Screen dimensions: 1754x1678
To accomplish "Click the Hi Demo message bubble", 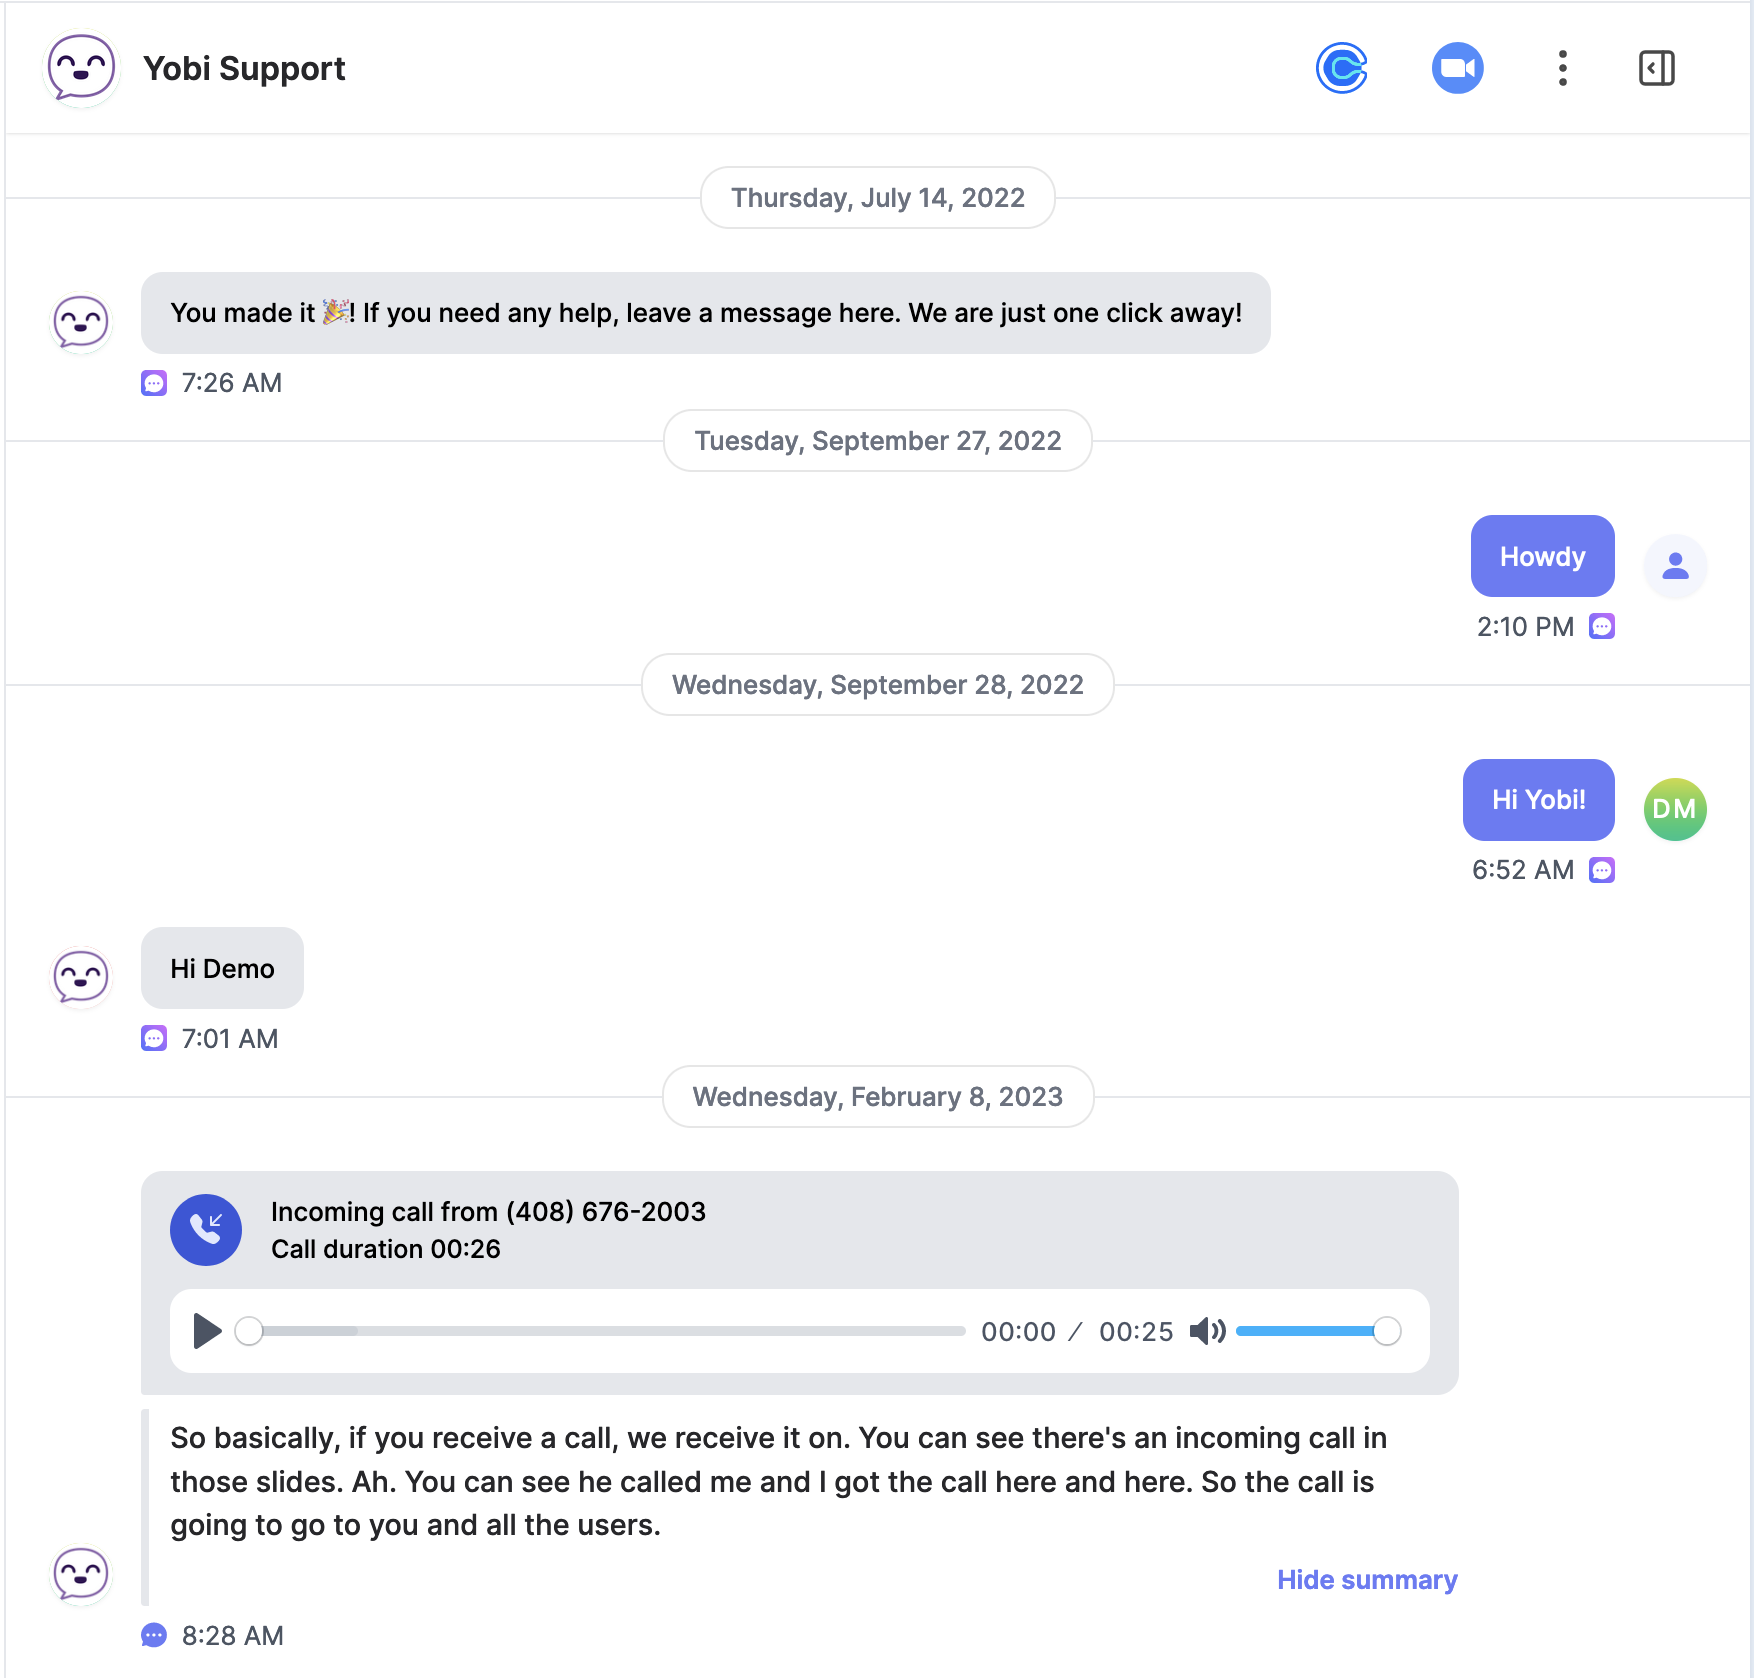I will click(222, 968).
